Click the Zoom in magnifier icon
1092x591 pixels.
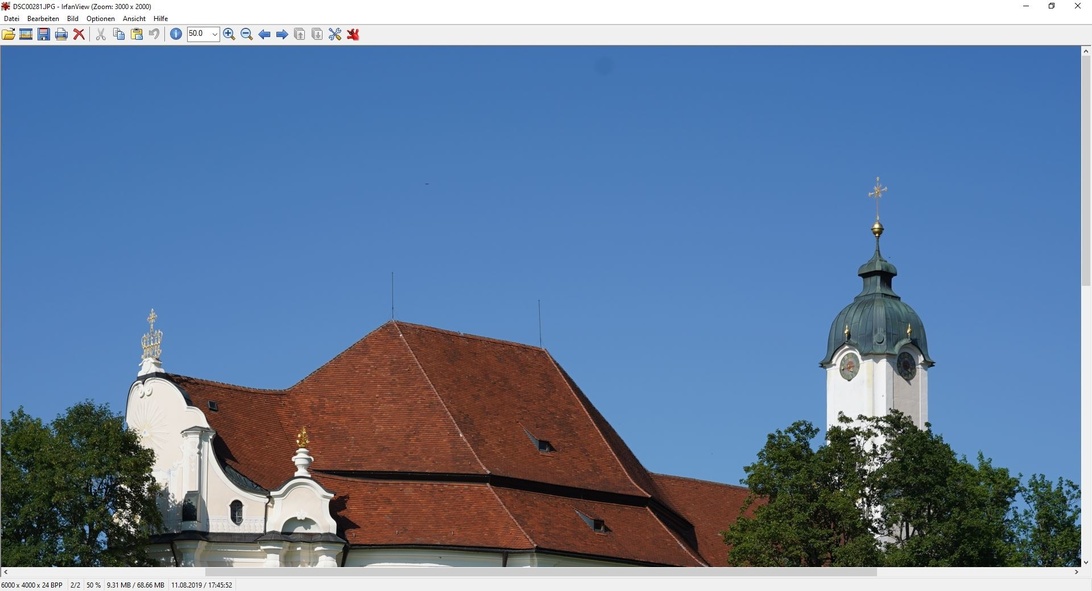229,34
